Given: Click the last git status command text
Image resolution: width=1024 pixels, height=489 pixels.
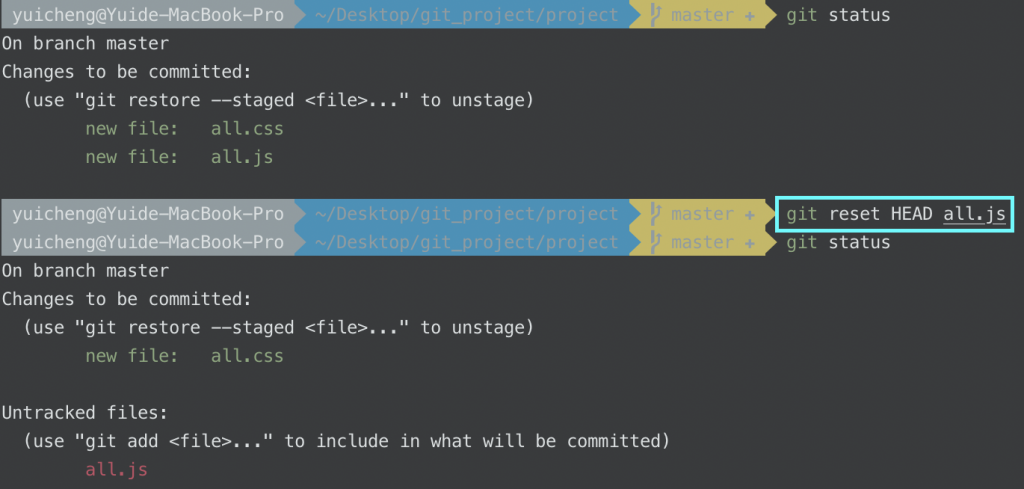Looking at the screenshot, I should pyautogui.click(x=838, y=243).
